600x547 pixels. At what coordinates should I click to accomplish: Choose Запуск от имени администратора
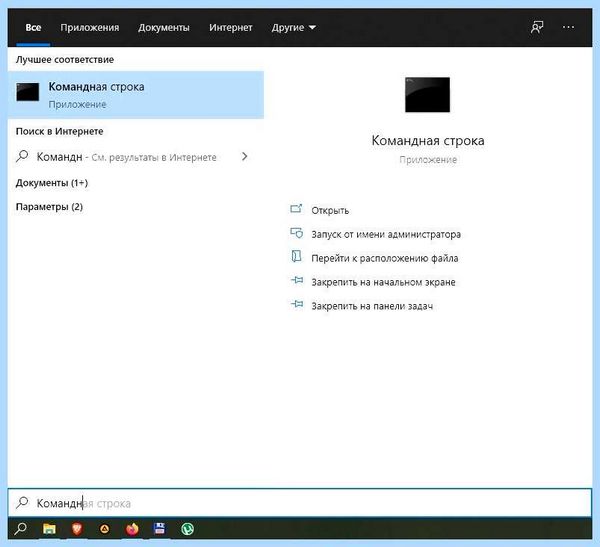click(386, 234)
